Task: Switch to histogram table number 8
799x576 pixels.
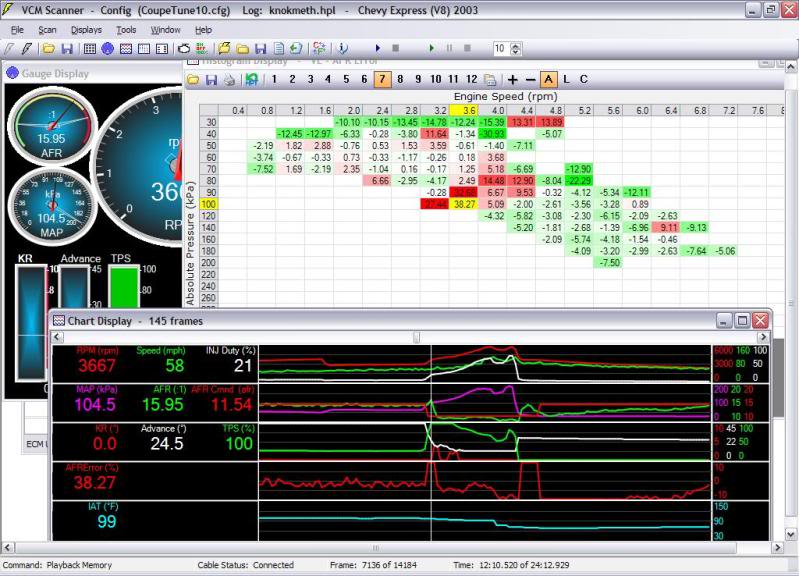Action: [400, 79]
